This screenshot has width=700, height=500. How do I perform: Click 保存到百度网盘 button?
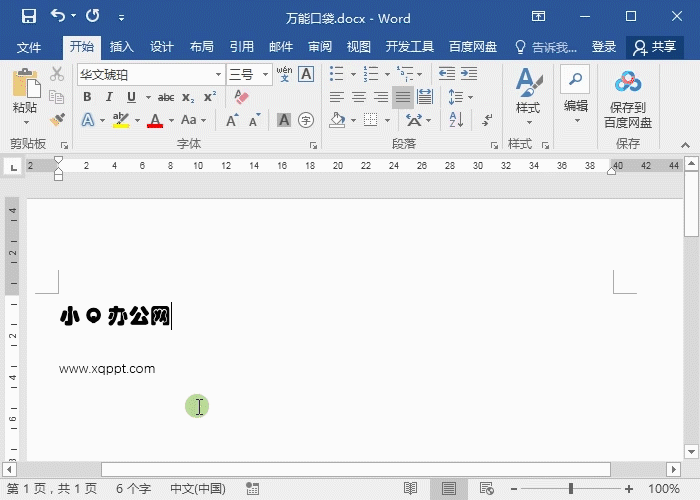click(x=628, y=99)
